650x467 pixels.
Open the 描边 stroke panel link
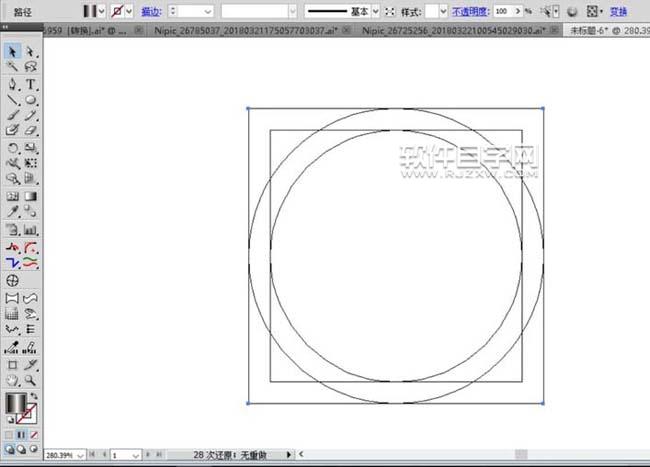tap(151, 12)
